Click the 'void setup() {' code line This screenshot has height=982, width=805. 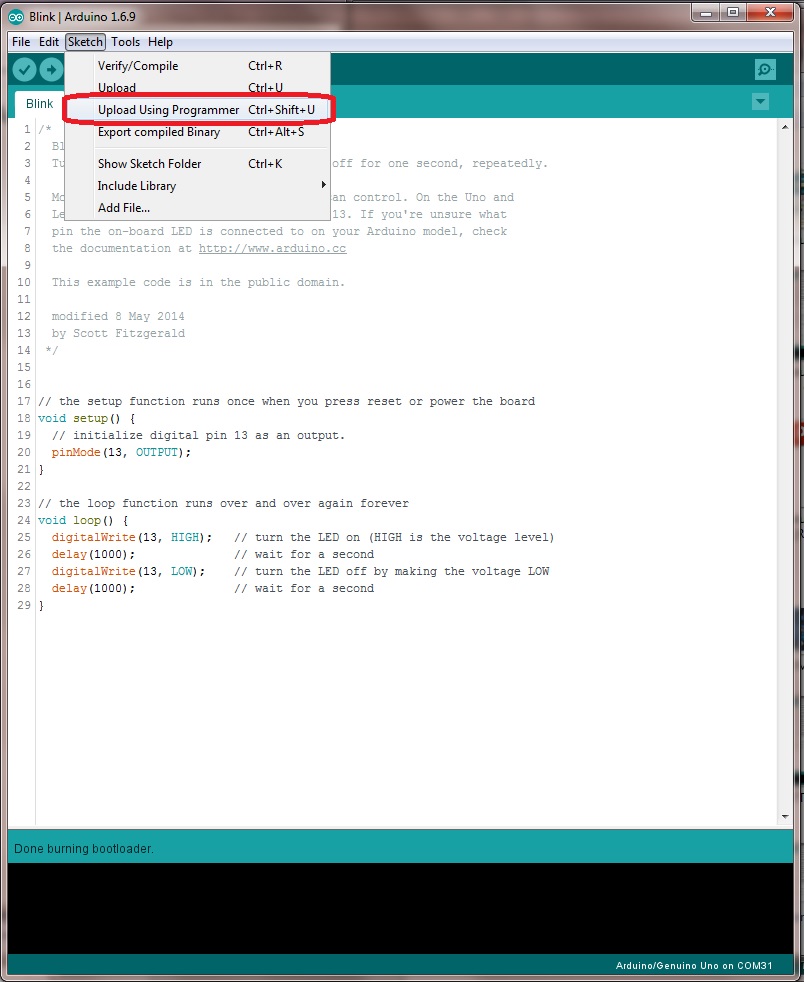click(86, 418)
